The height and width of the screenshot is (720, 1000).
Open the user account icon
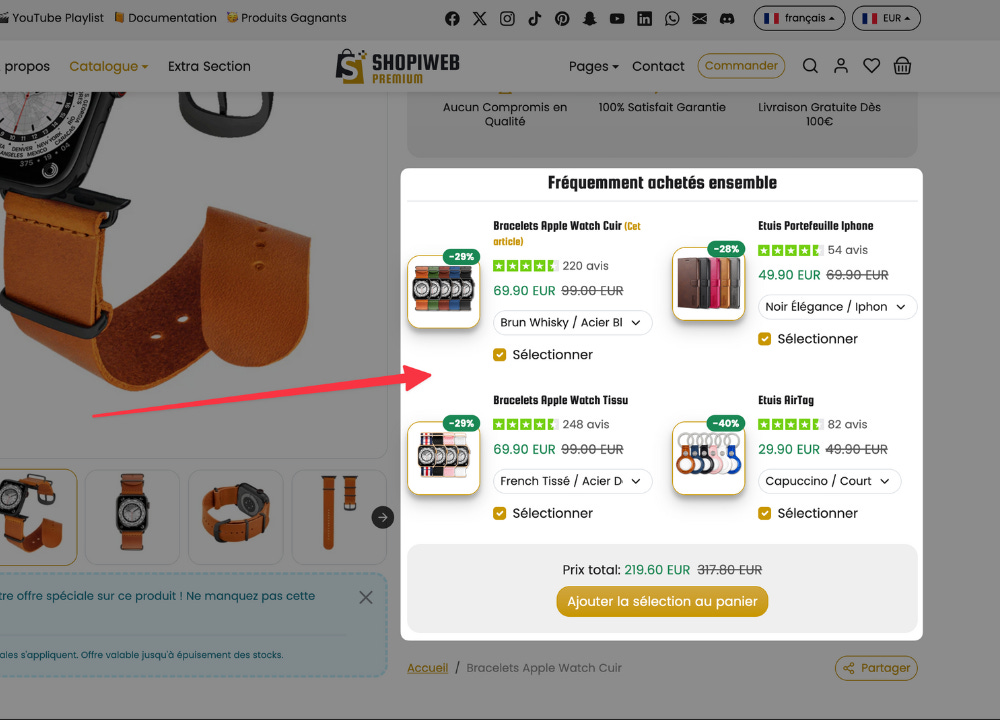pos(841,66)
